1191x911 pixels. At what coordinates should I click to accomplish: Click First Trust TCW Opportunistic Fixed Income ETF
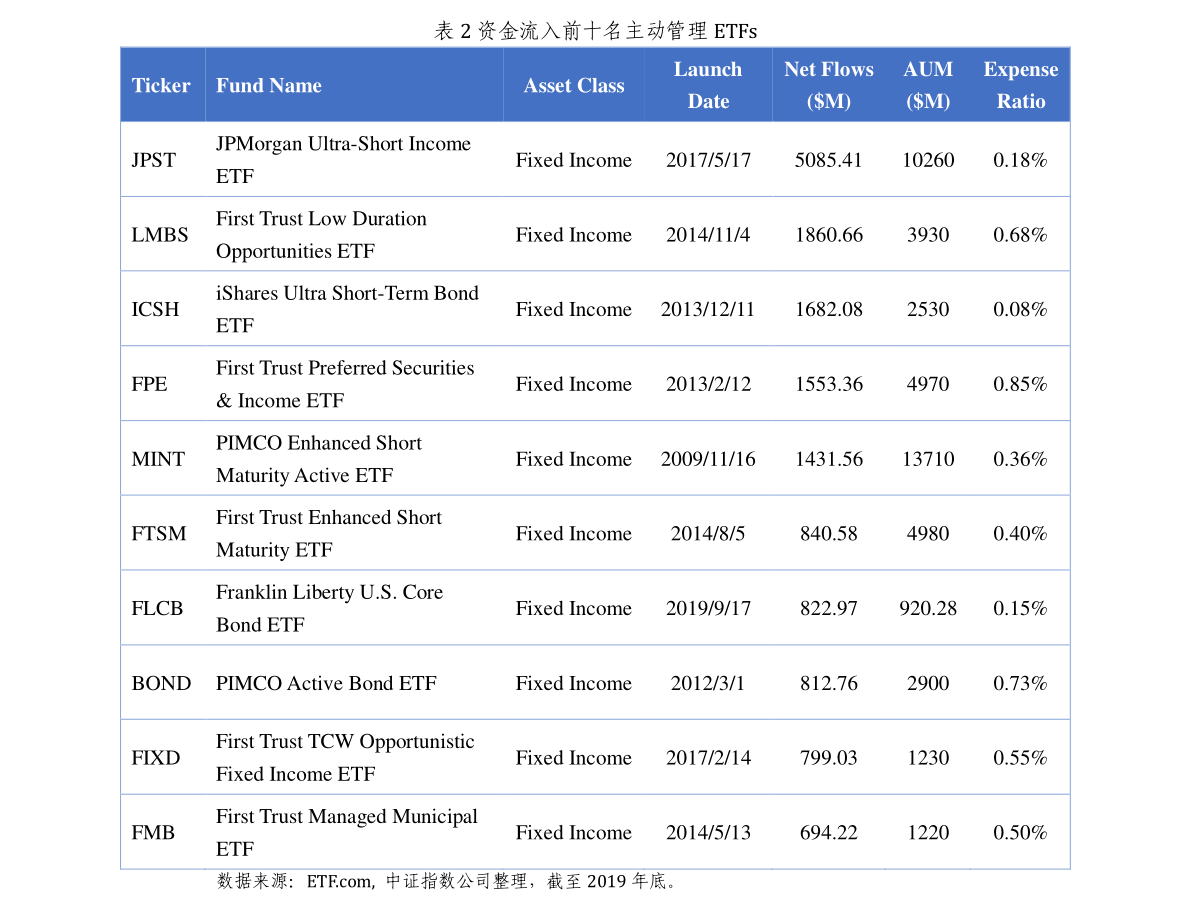point(345,758)
